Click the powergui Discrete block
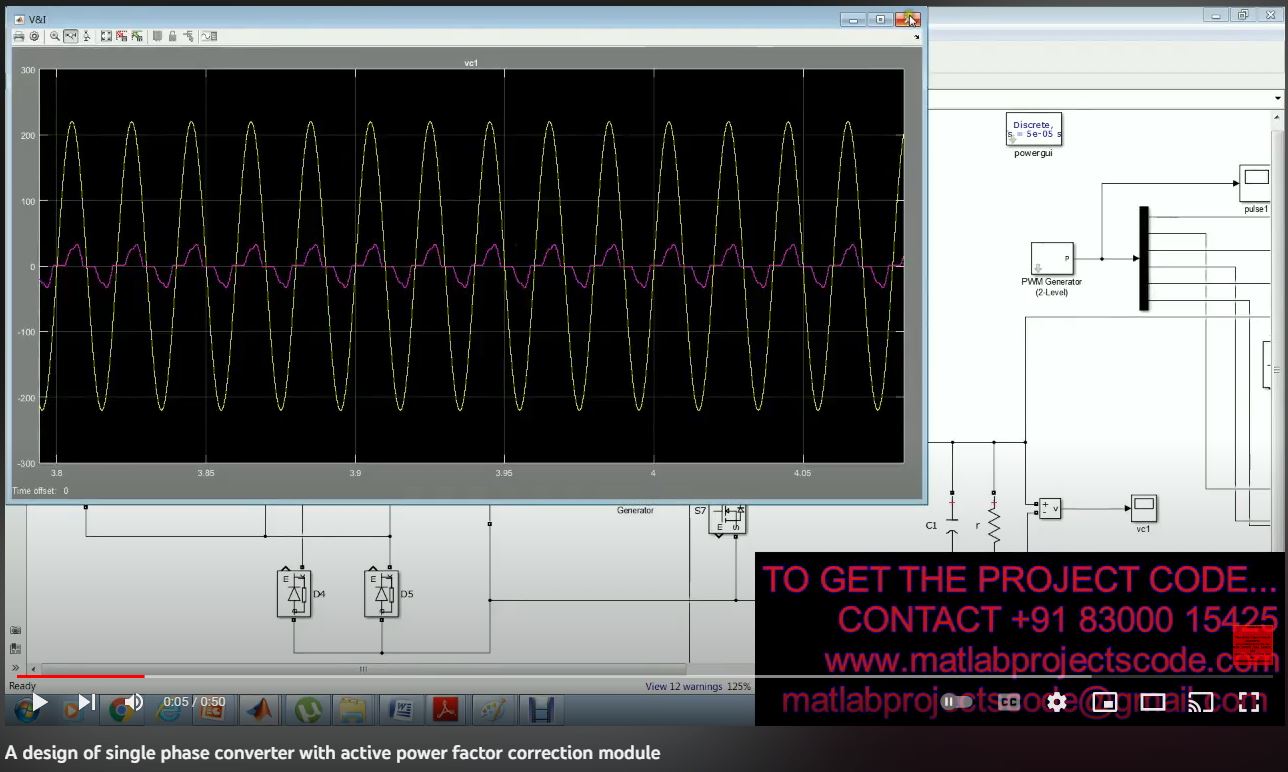The width and height of the screenshot is (1288, 772). [x=1033, y=129]
